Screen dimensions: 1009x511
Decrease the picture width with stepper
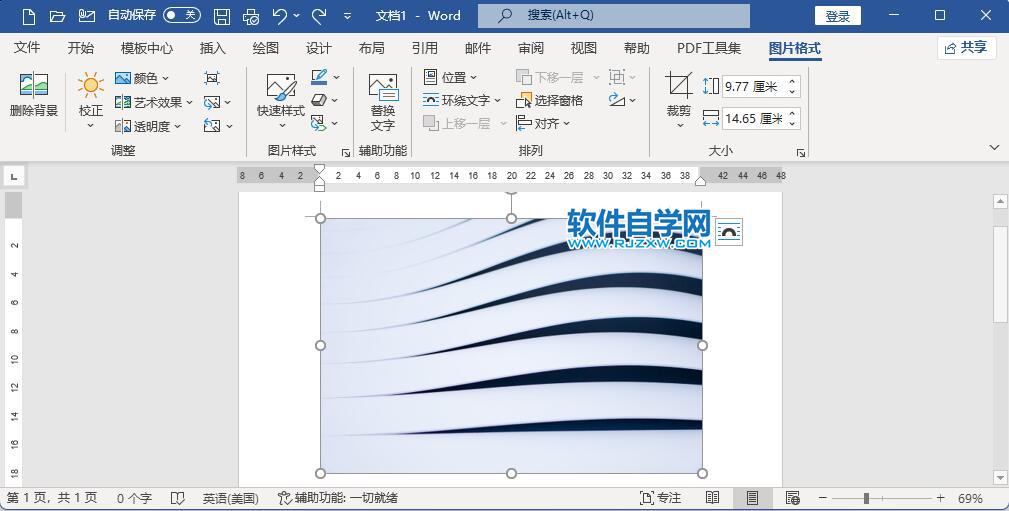[793, 124]
